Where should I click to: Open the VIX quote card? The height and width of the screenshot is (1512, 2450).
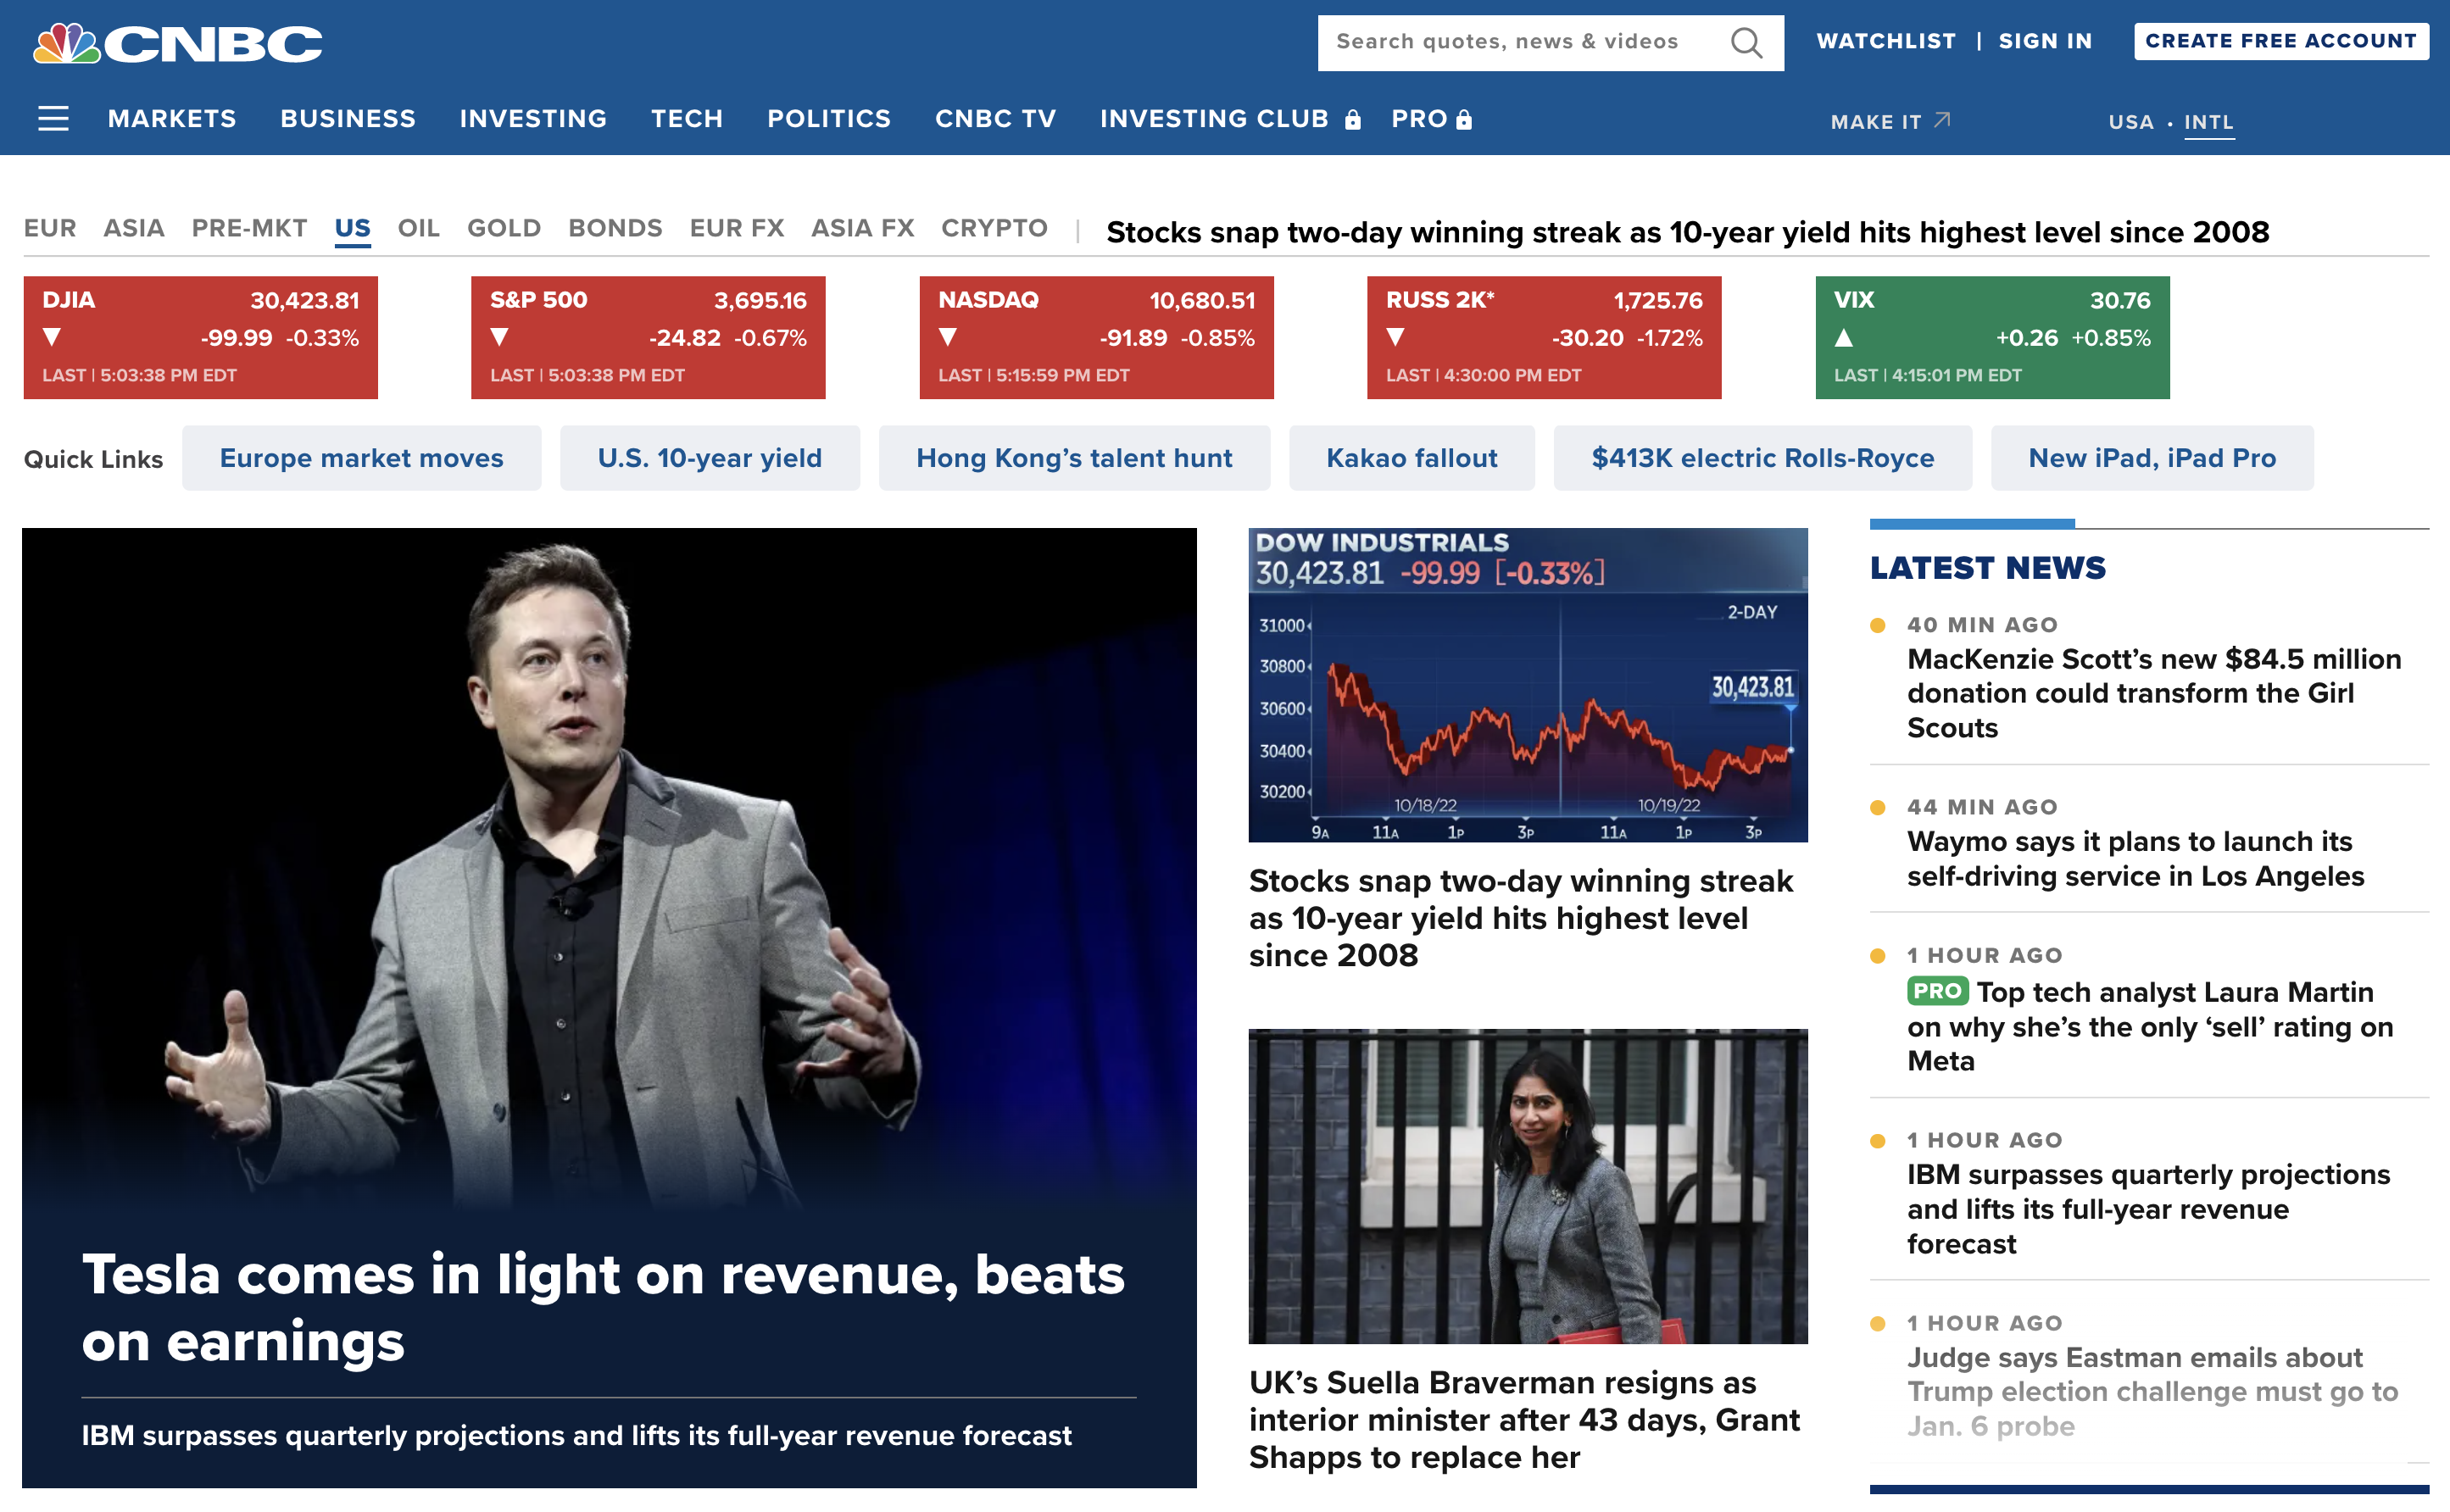pos(1992,337)
